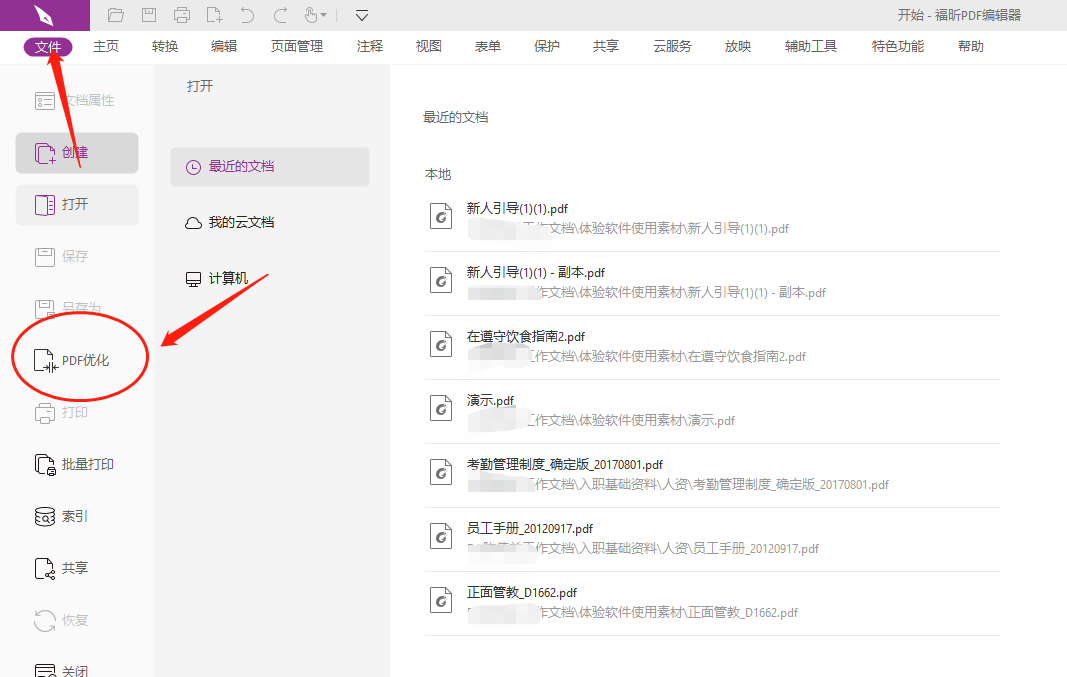Click the printer icon in the toolbar
The width and height of the screenshot is (1067, 677).
pyautogui.click(x=181, y=15)
